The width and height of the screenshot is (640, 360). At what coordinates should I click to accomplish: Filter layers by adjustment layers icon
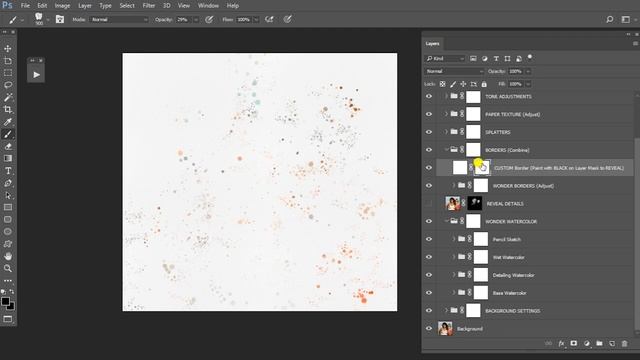click(x=484, y=59)
